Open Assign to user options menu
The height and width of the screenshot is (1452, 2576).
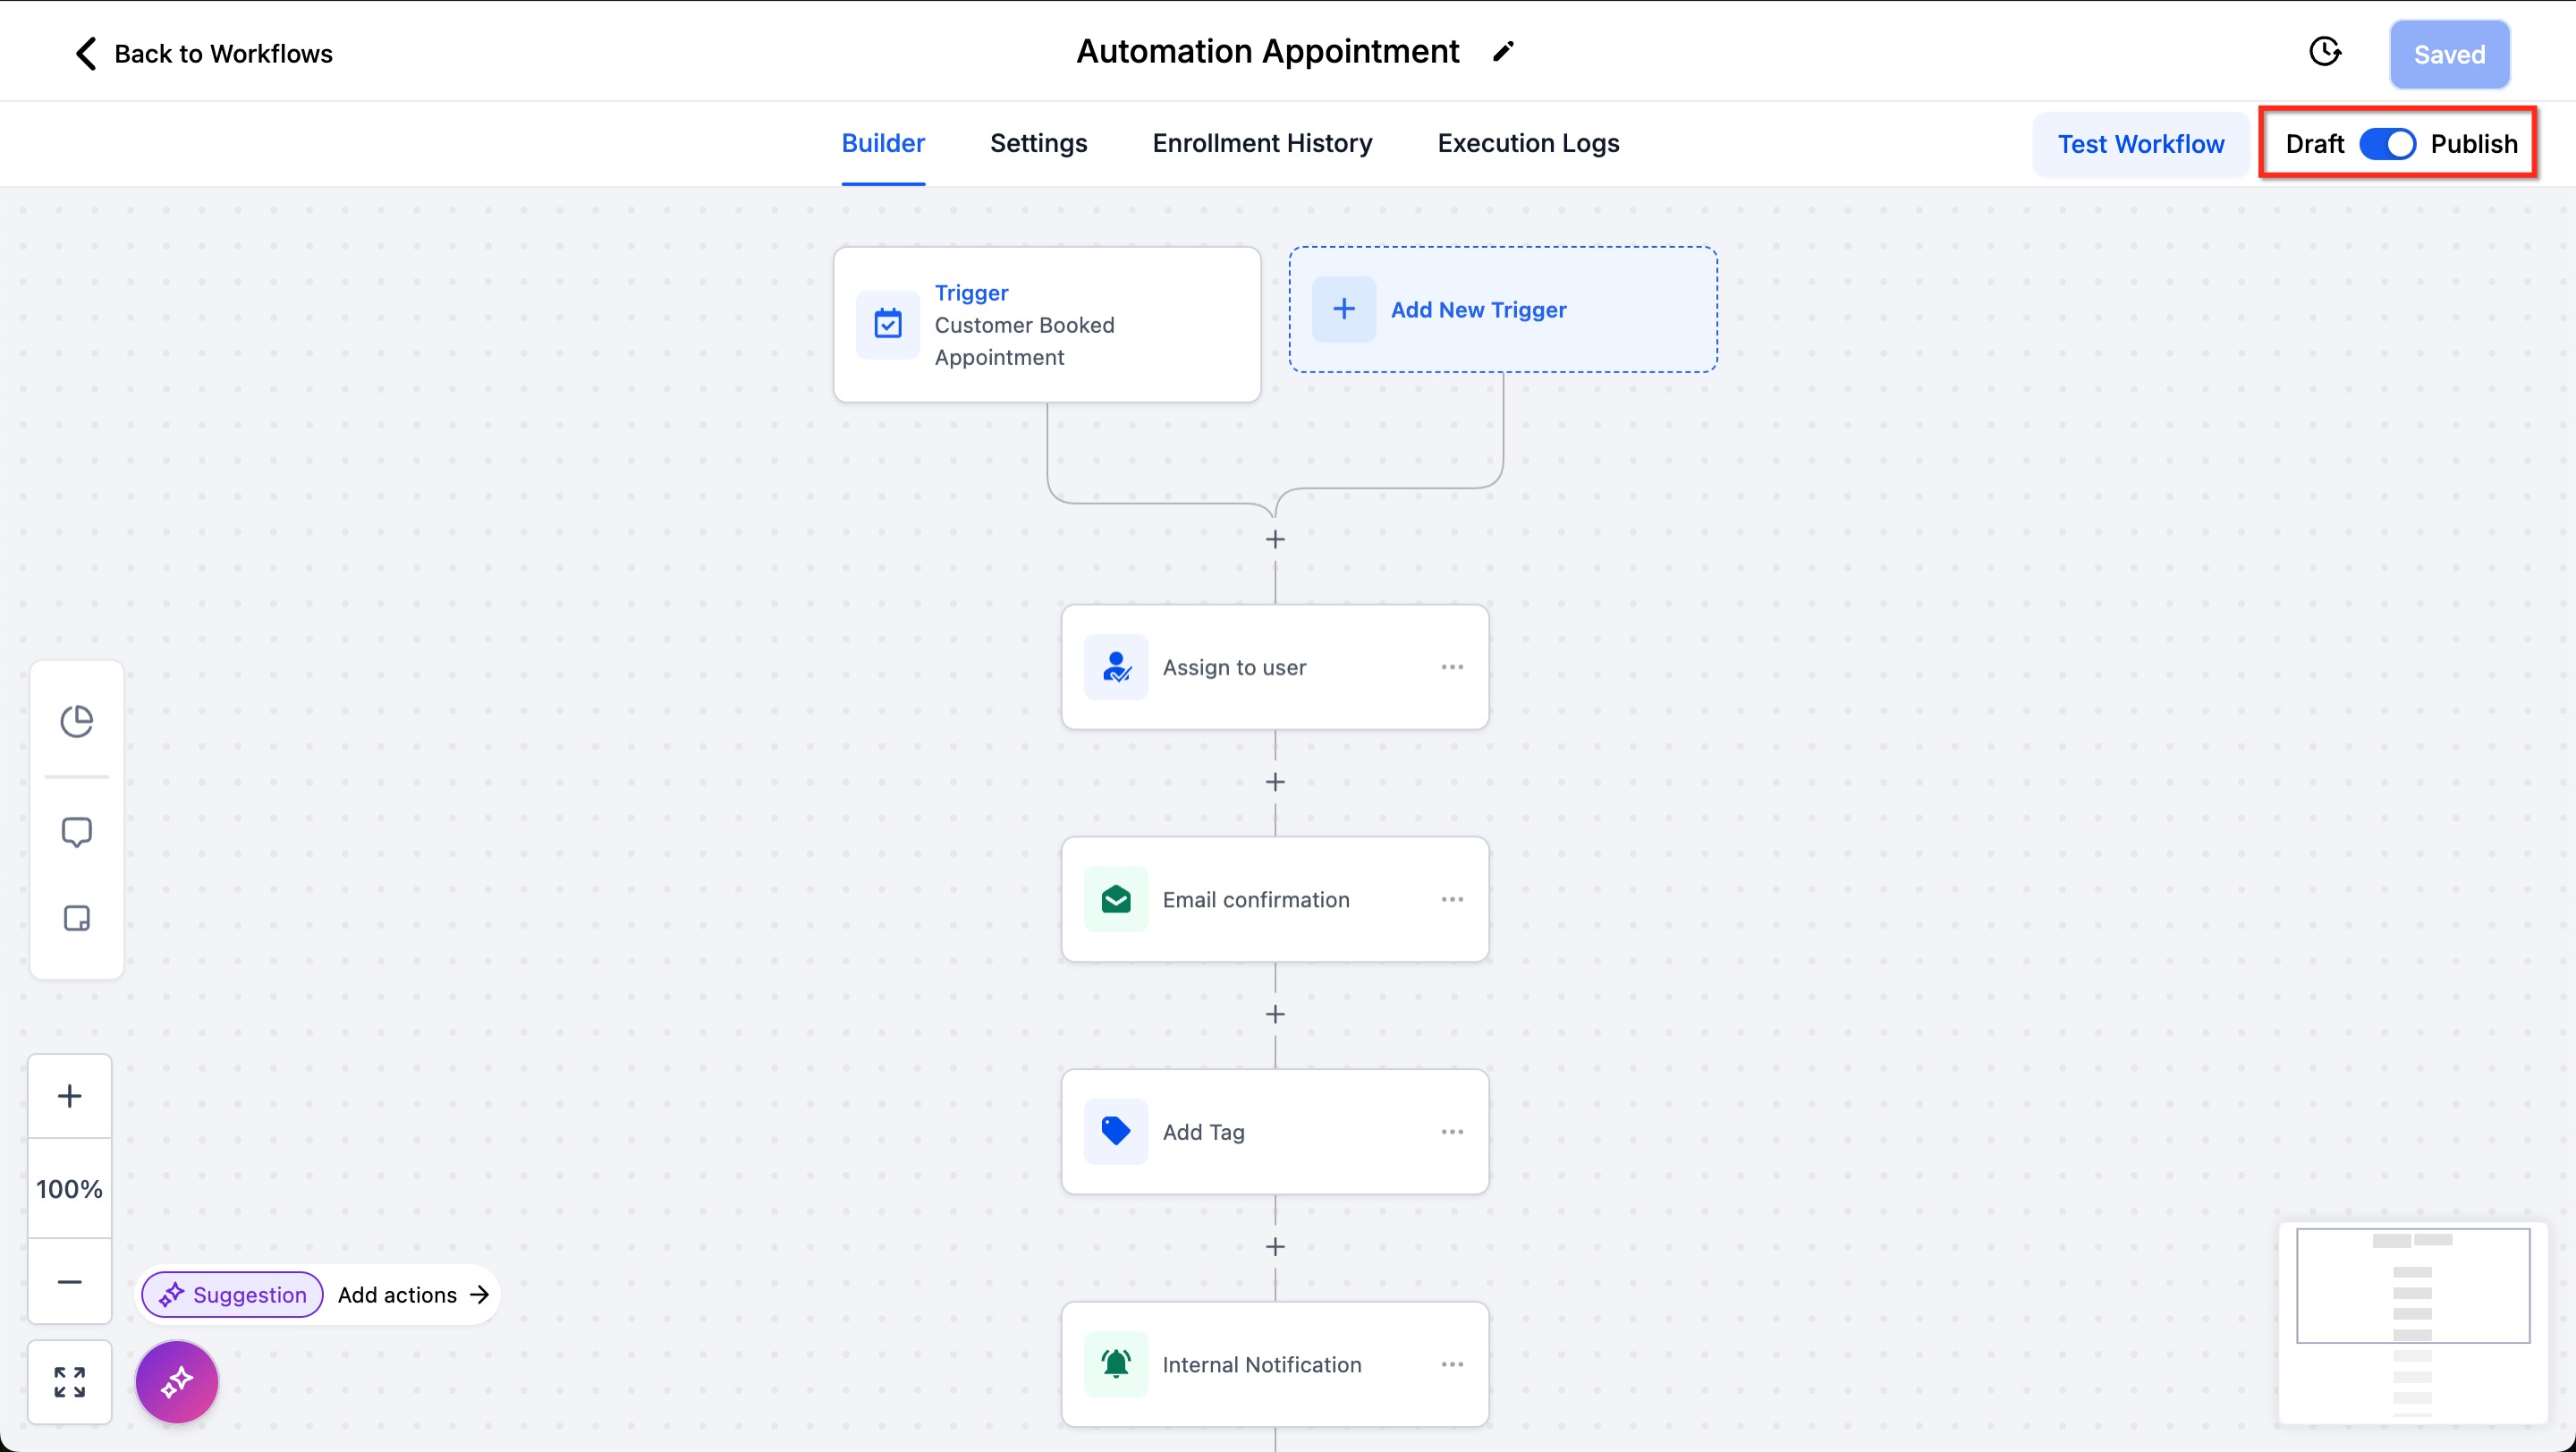1452,667
